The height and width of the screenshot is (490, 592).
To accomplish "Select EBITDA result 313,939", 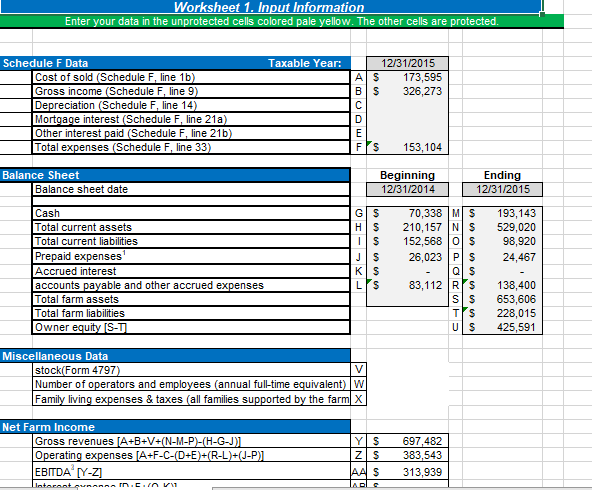I will point(407,472).
